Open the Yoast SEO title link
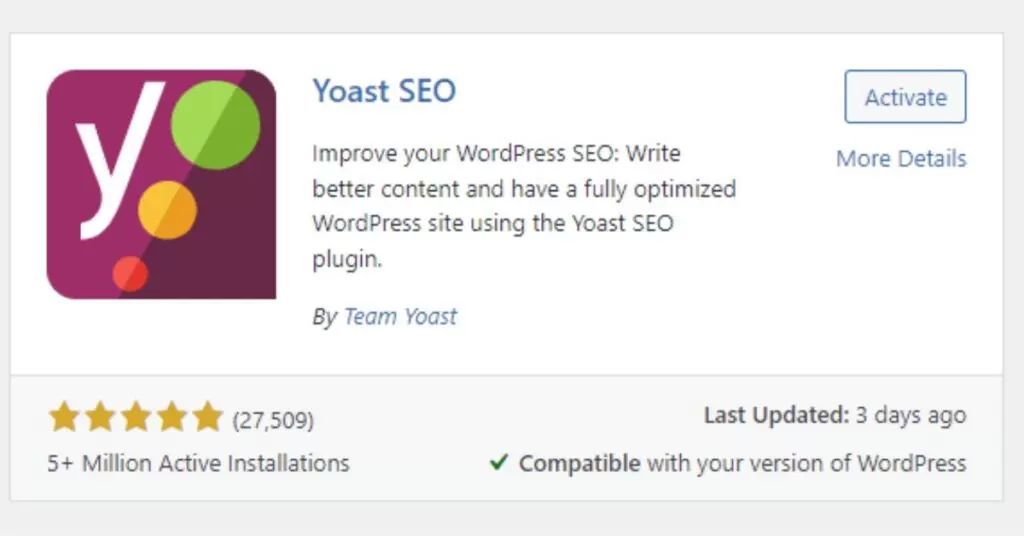 pyautogui.click(x=384, y=91)
